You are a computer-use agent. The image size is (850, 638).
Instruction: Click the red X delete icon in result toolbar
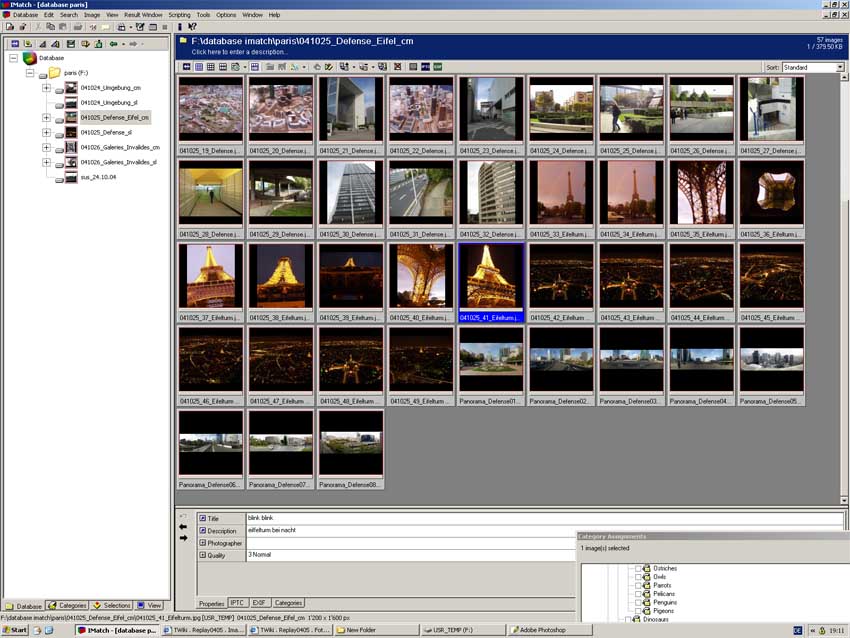(x=398, y=67)
